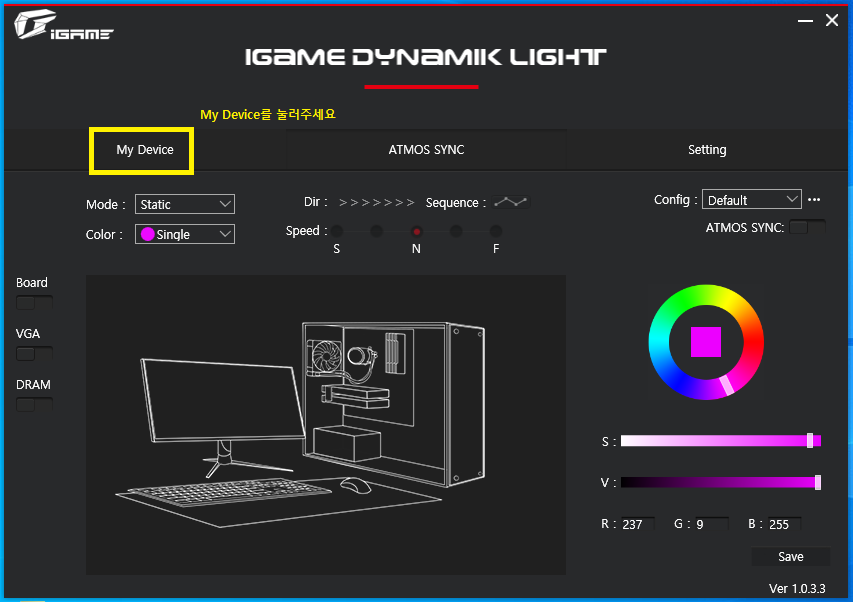
Task: Click the magenta swatch in the Color dropdown
Action: click(x=147, y=234)
